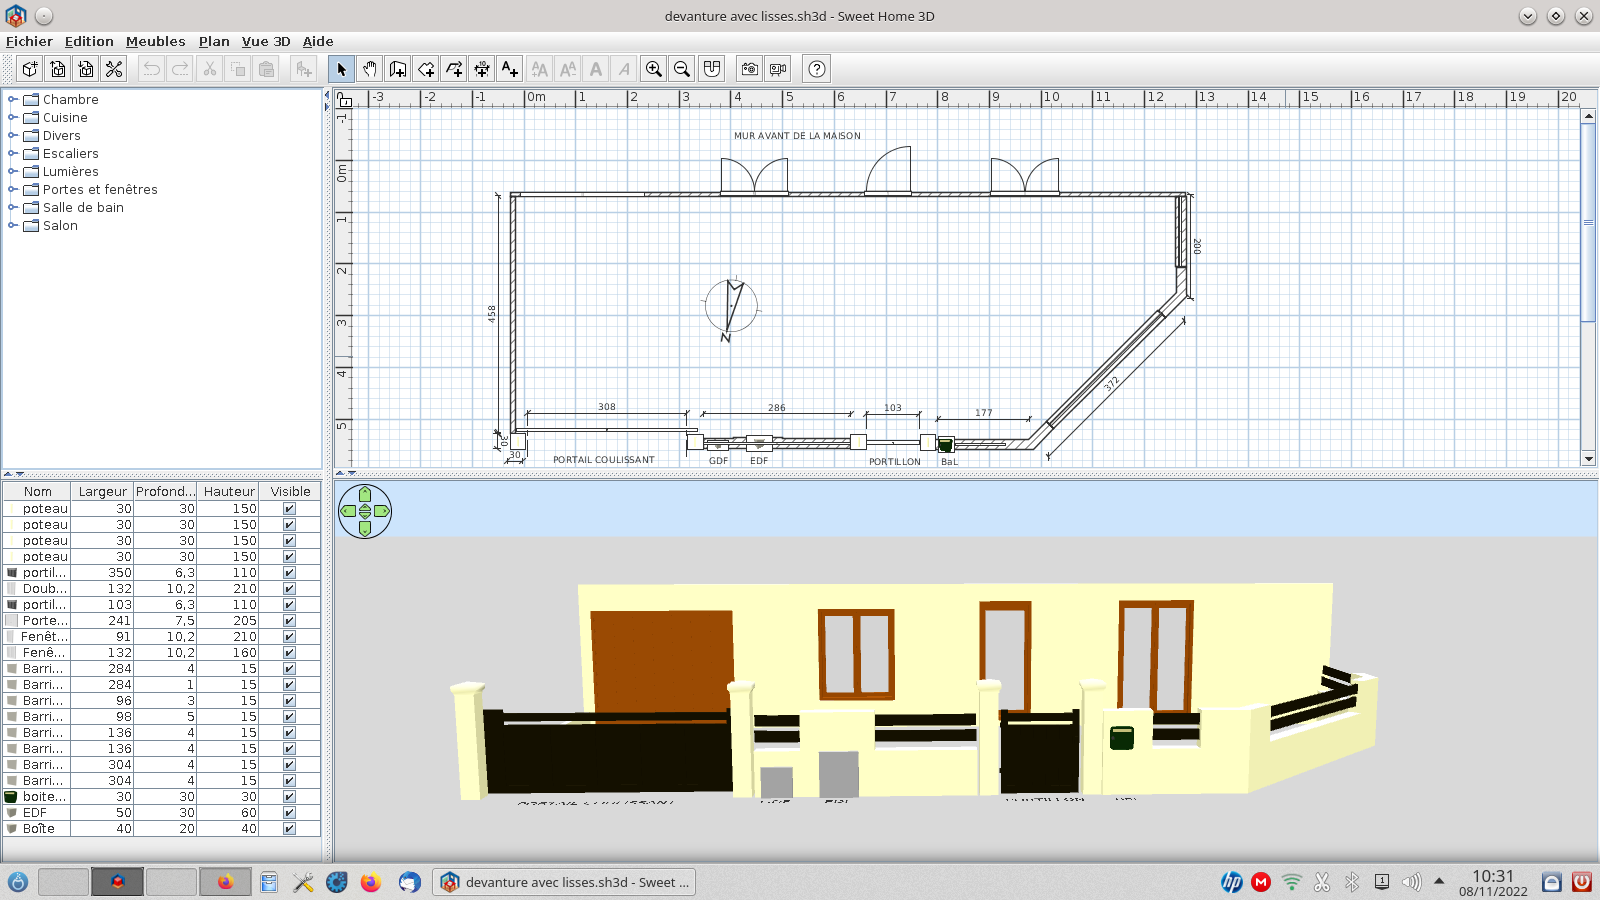The image size is (1600, 900).
Task: Open the Vue 3D menu
Action: pyautogui.click(x=266, y=41)
